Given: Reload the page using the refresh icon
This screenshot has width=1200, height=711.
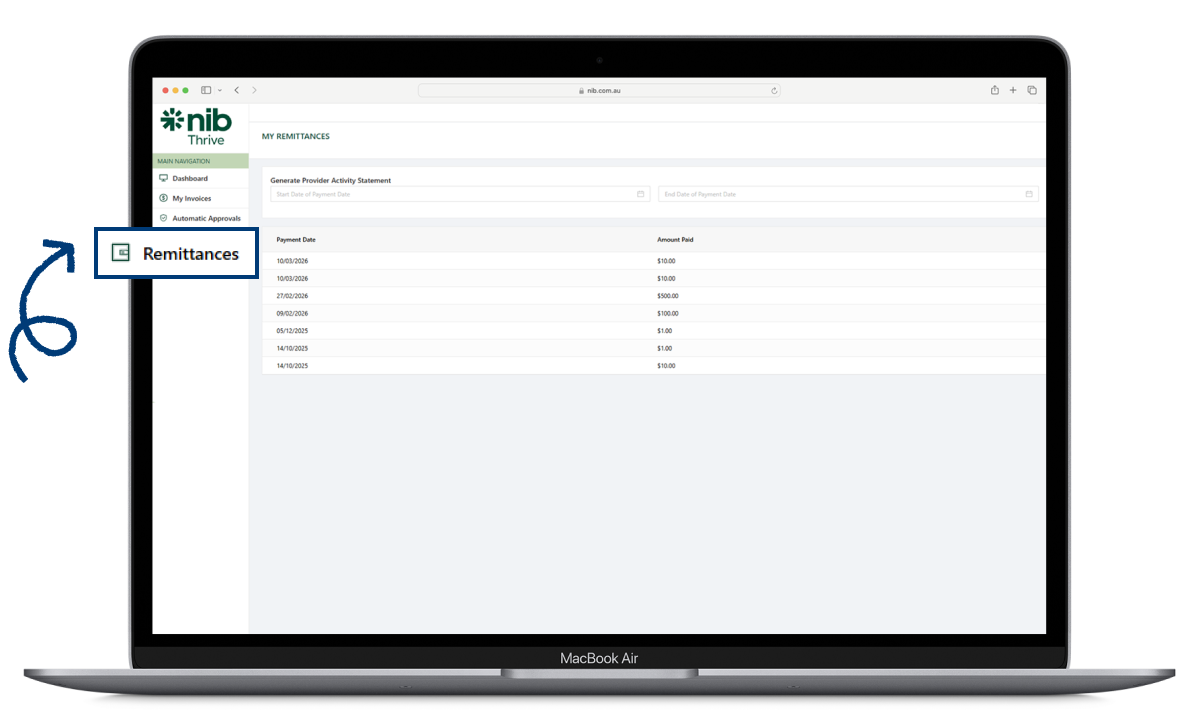Looking at the screenshot, I should [x=774, y=90].
